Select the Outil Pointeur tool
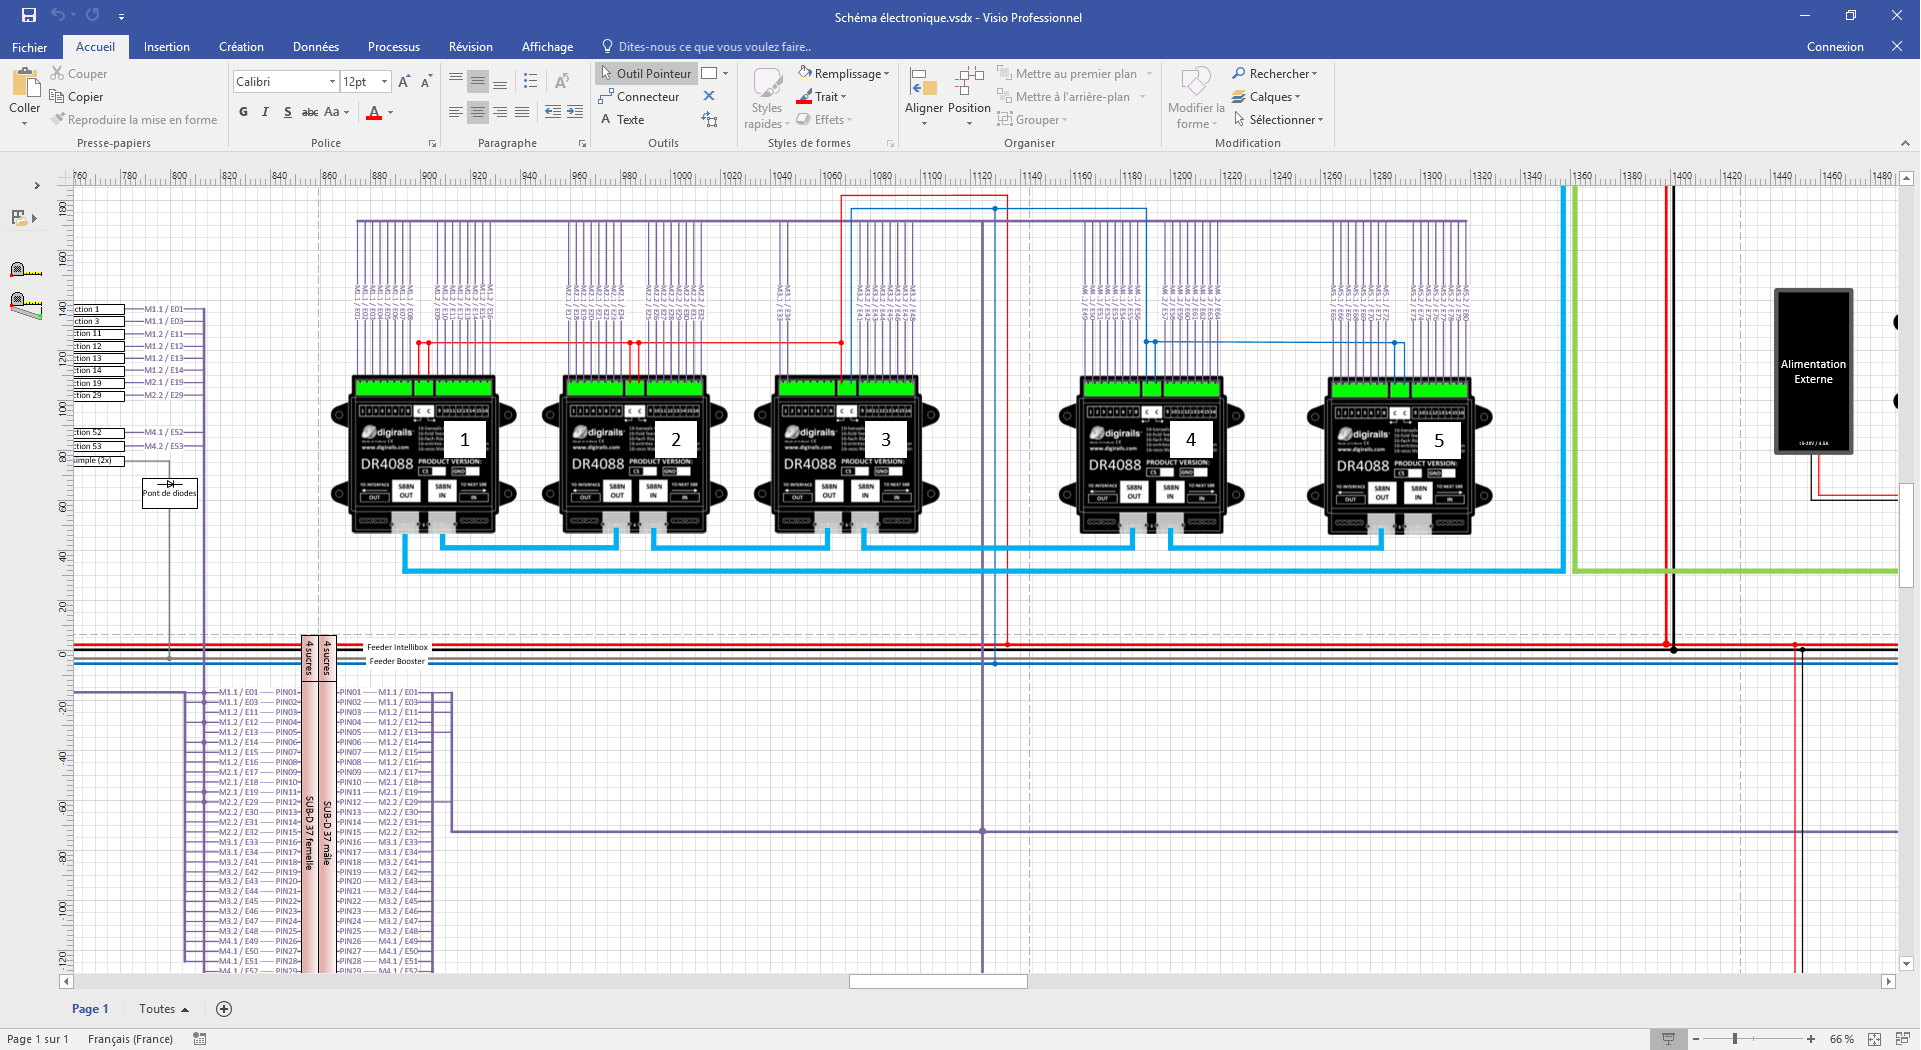Viewport: 1921px width, 1050px height. 645,73
